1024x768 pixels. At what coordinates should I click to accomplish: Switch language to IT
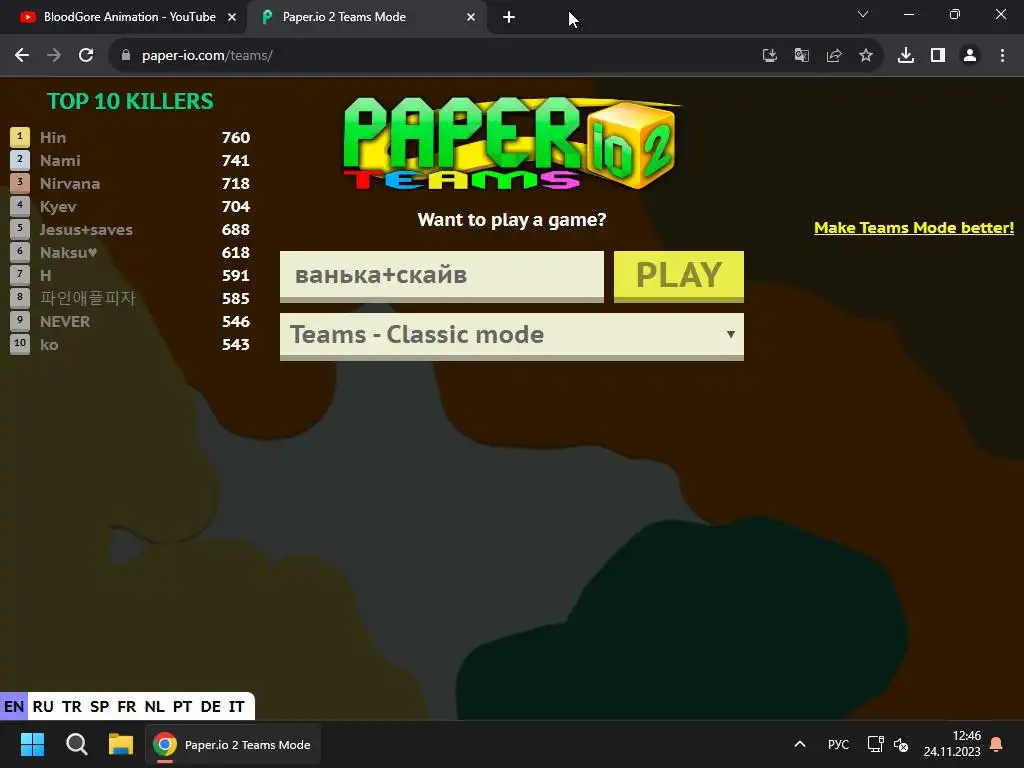(236, 707)
